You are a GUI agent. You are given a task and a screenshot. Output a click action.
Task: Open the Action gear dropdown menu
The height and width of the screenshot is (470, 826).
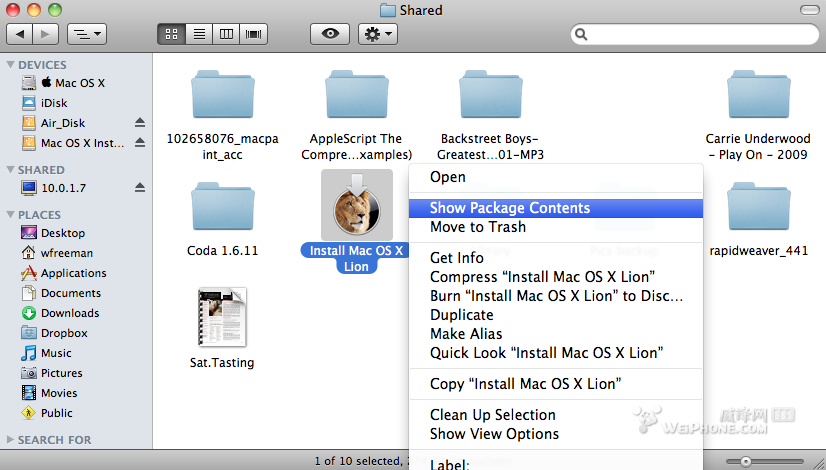click(378, 34)
